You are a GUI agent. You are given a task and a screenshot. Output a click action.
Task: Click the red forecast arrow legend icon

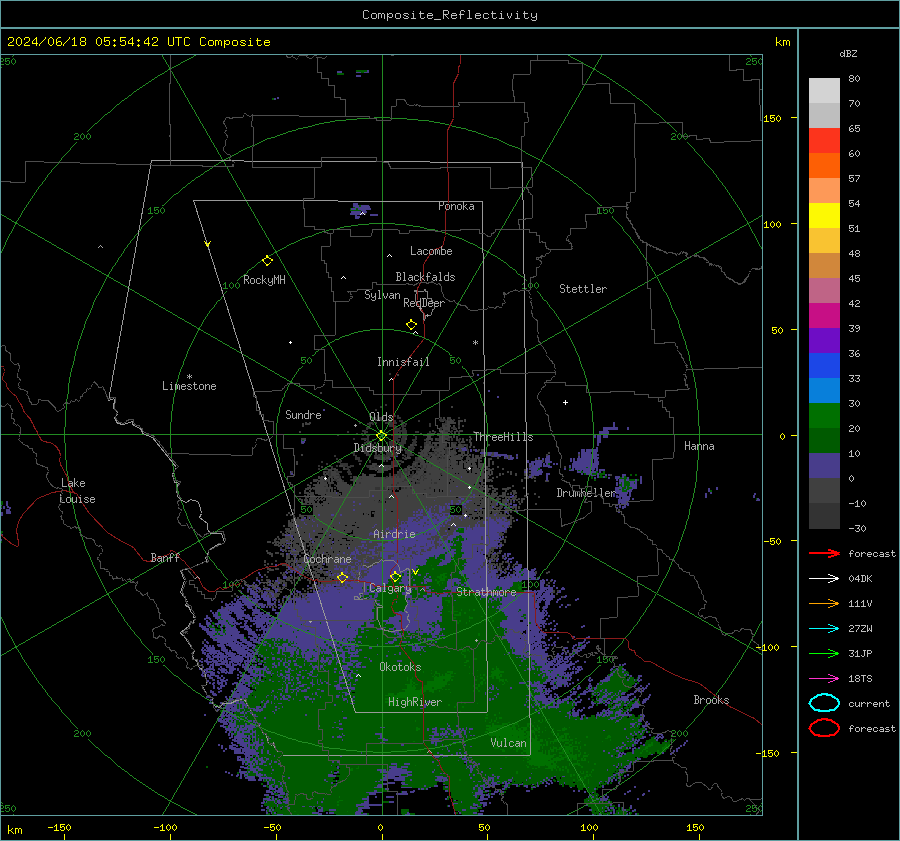click(x=824, y=553)
